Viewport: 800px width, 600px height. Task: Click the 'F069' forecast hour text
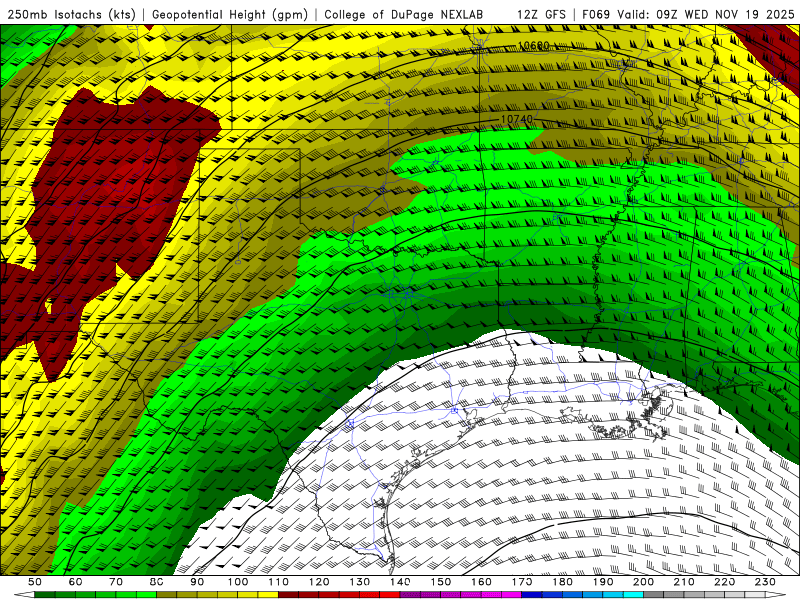(x=597, y=14)
